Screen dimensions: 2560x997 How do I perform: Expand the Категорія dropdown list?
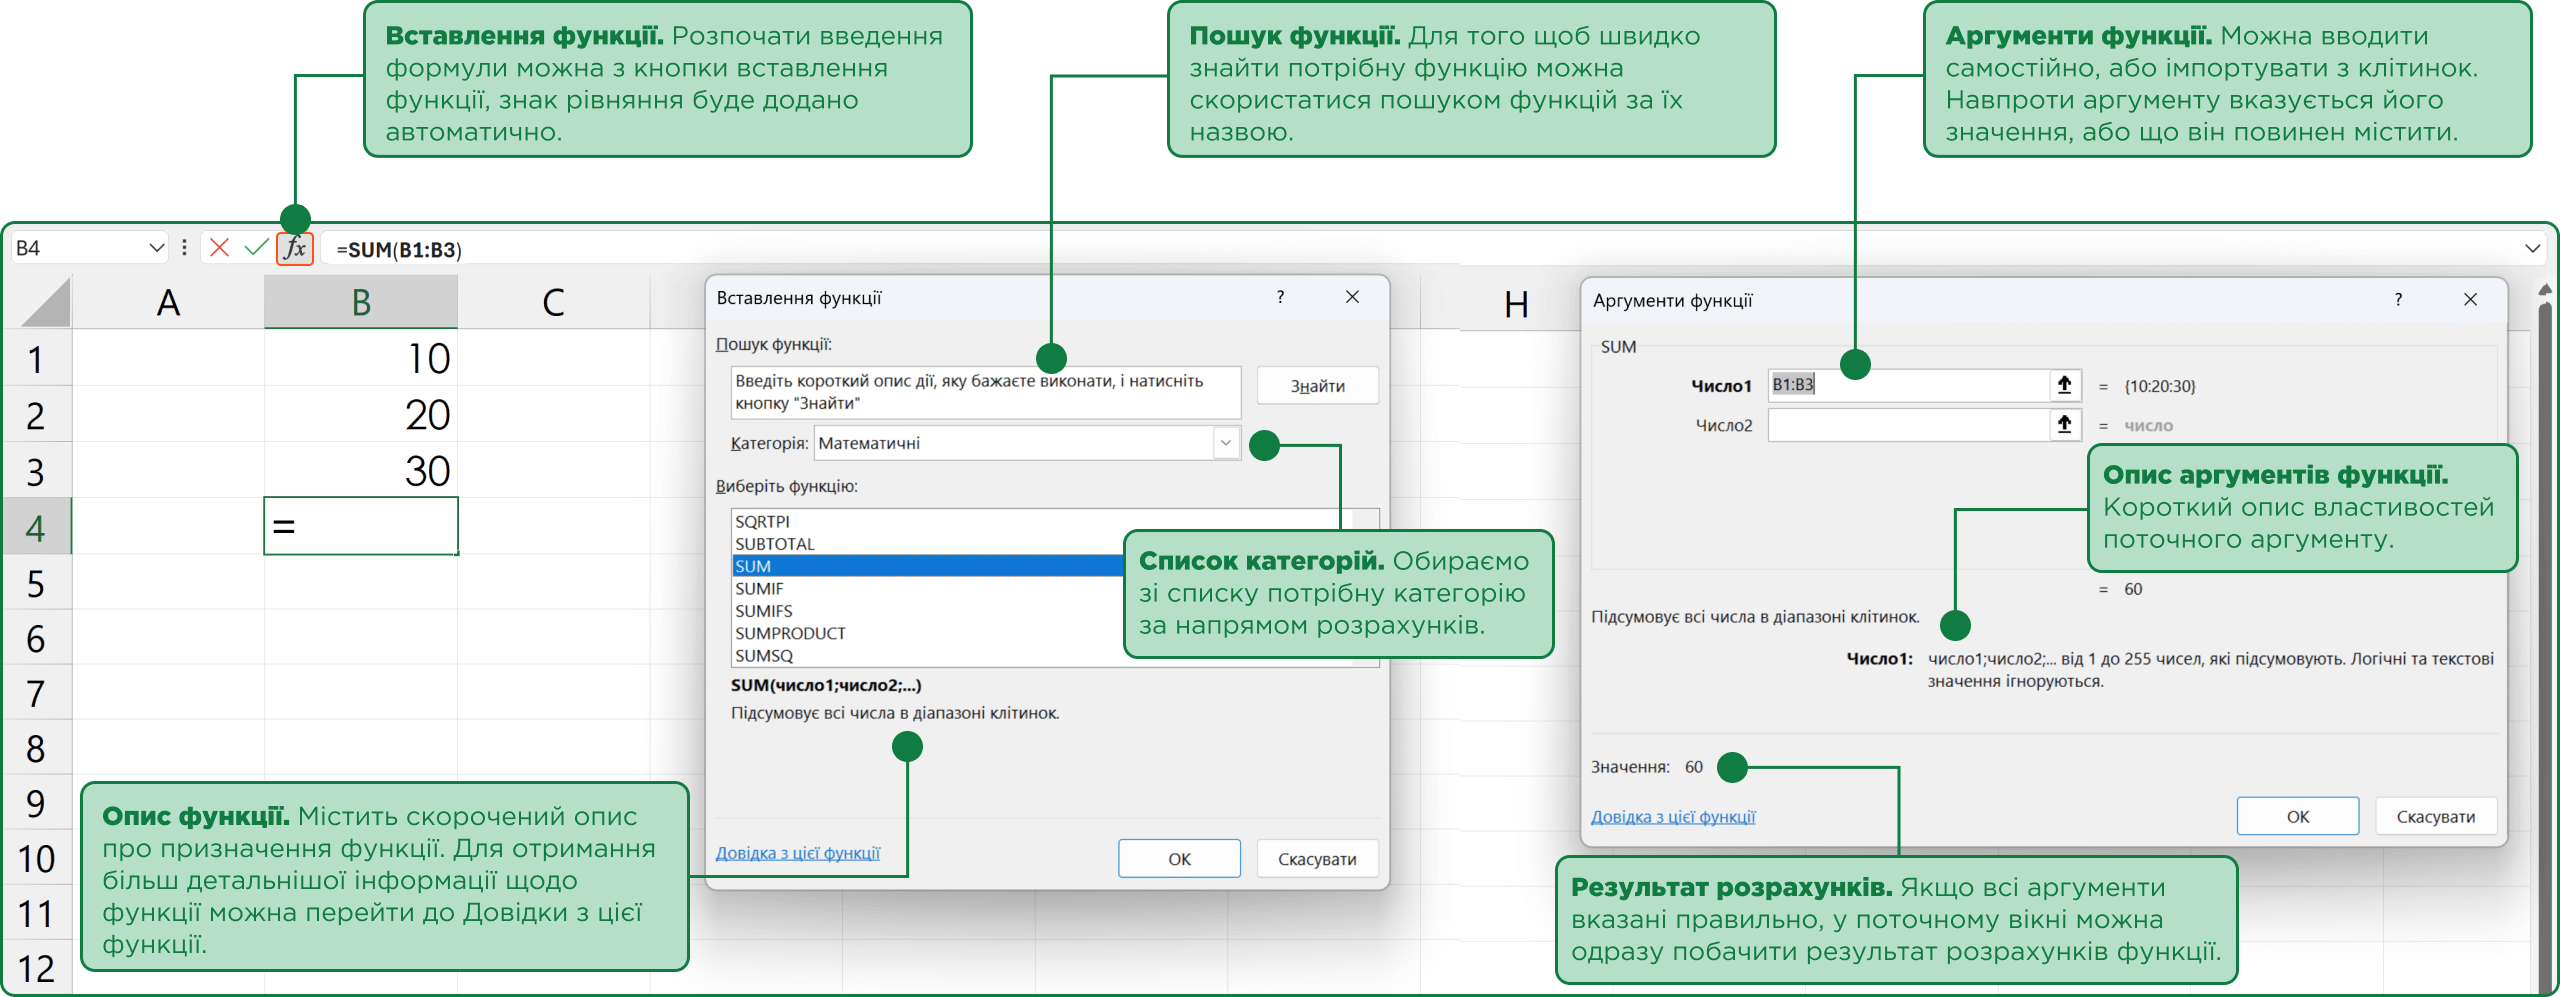(x=1226, y=443)
